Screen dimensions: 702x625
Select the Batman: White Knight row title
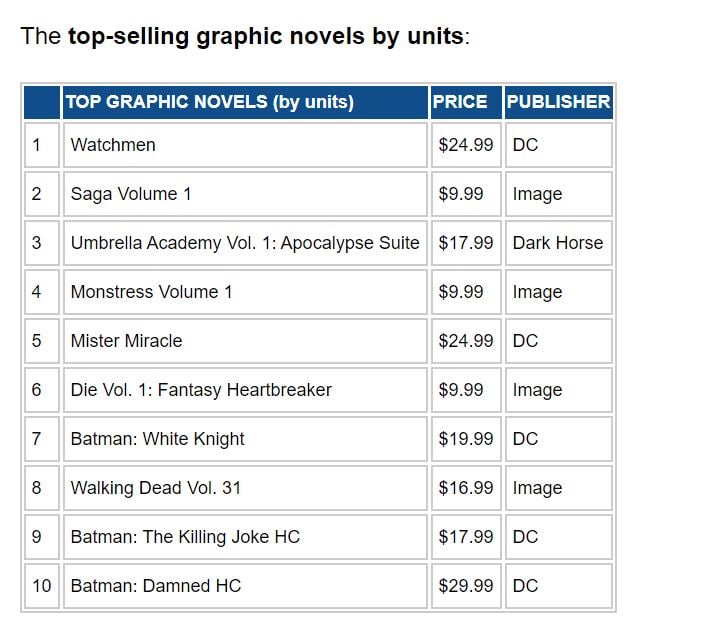pyautogui.click(x=157, y=439)
